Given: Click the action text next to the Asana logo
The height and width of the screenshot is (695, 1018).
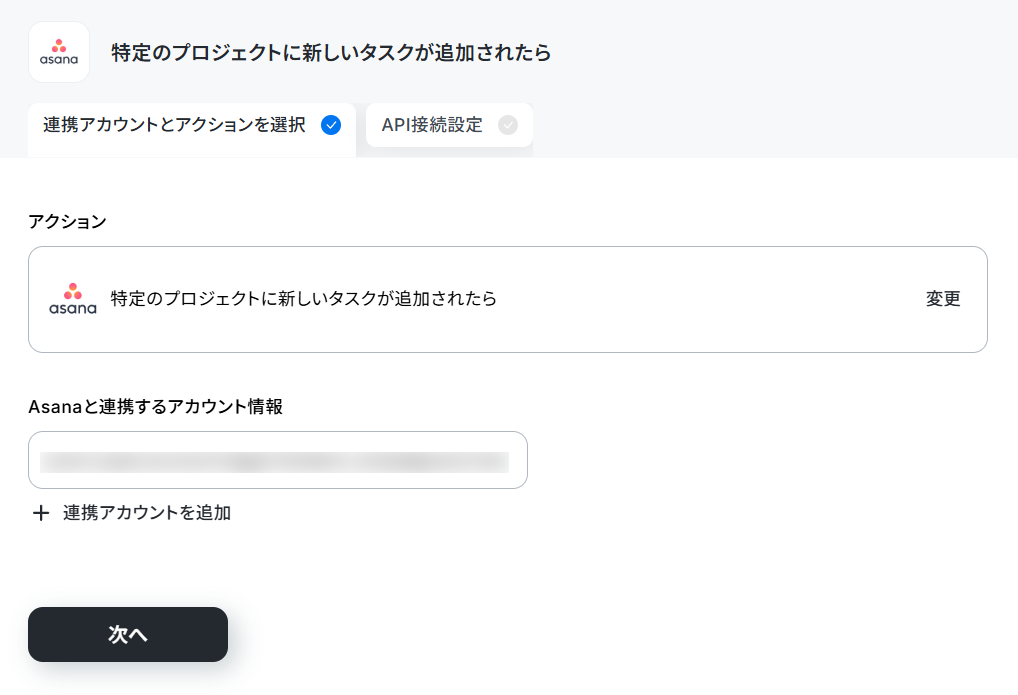Looking at the screenshot, I should pyautogui.click(x=304, y=299).
